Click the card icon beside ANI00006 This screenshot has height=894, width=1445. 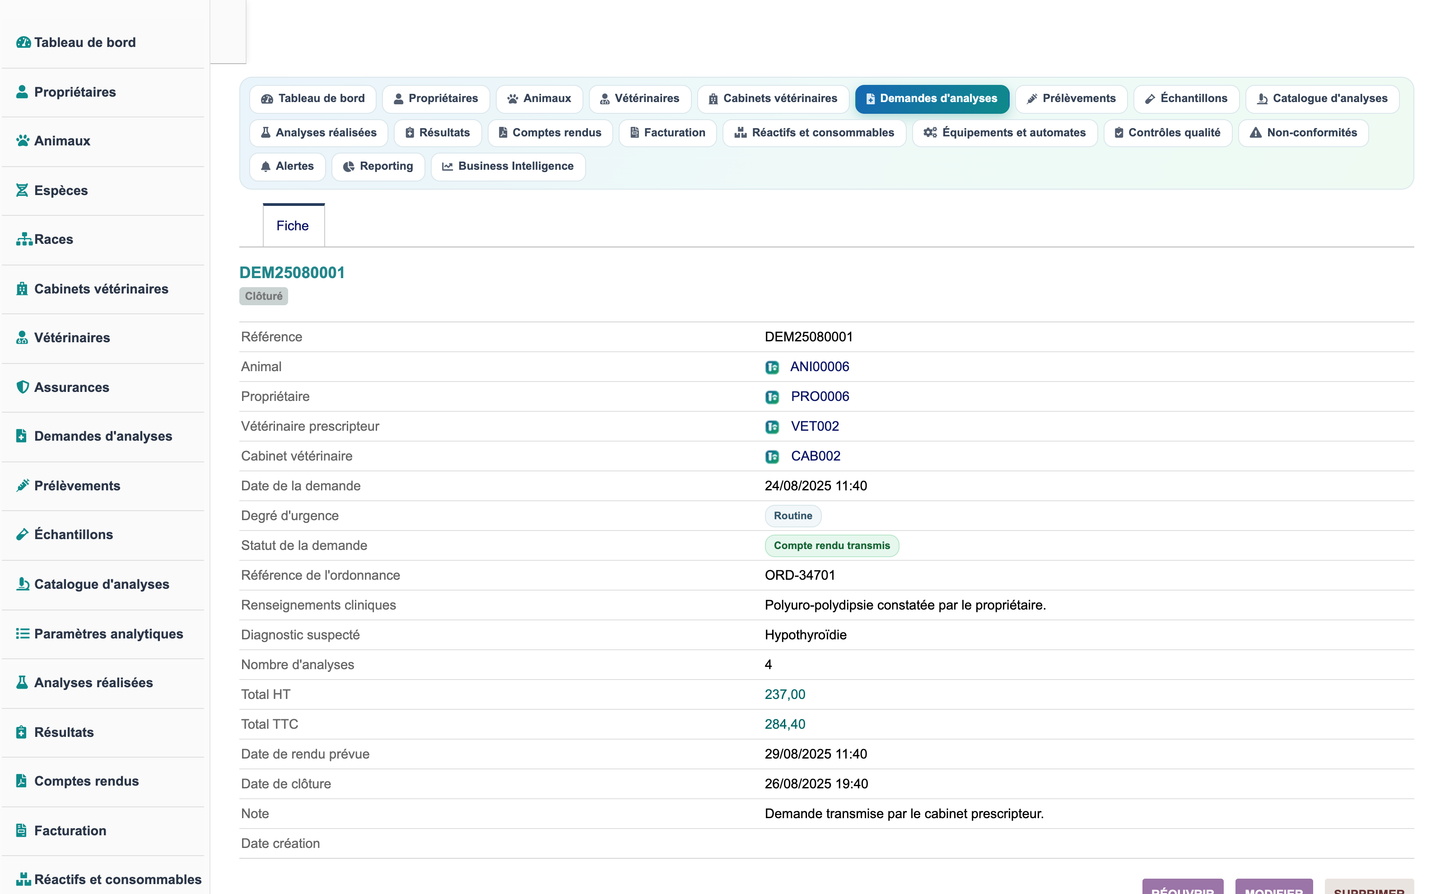click(772, 367)
